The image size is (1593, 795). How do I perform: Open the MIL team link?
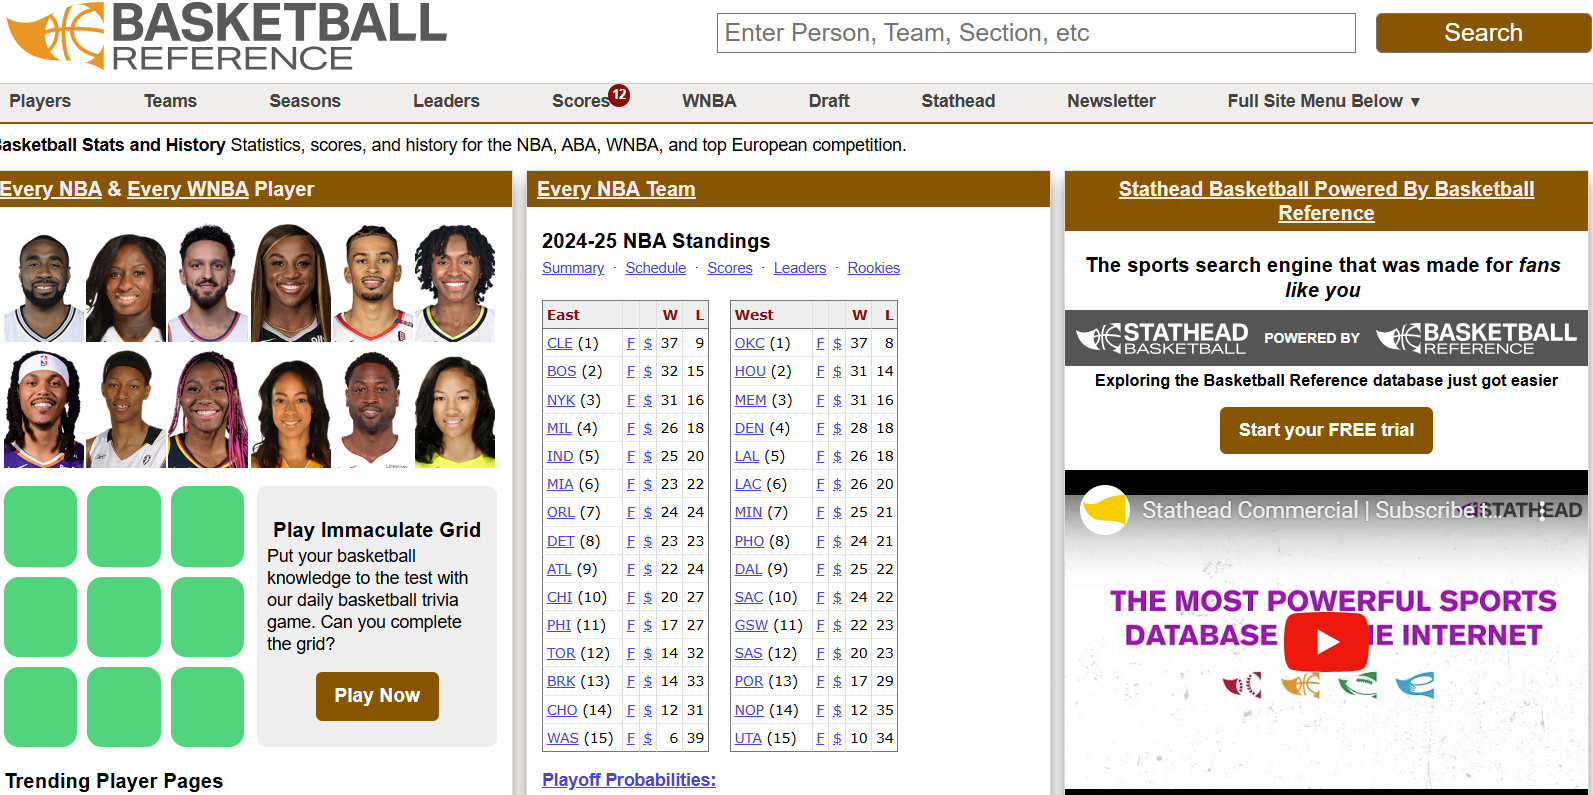[x=559, y=428]
